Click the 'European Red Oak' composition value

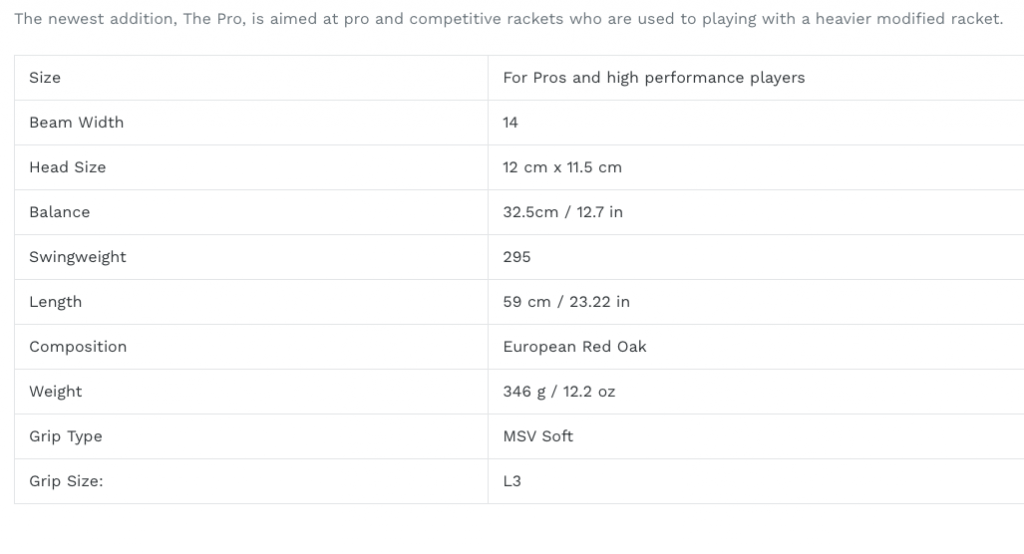(x=575, y=347)
